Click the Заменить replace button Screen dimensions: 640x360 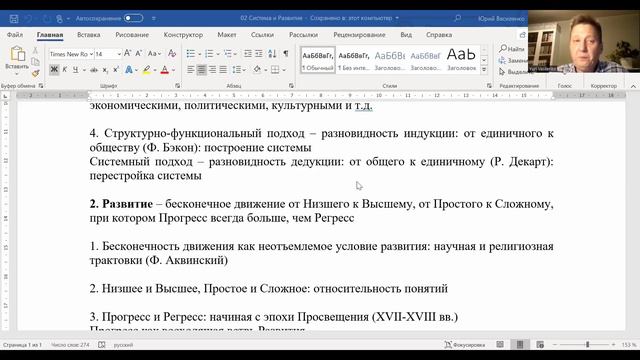coord(513,60)
